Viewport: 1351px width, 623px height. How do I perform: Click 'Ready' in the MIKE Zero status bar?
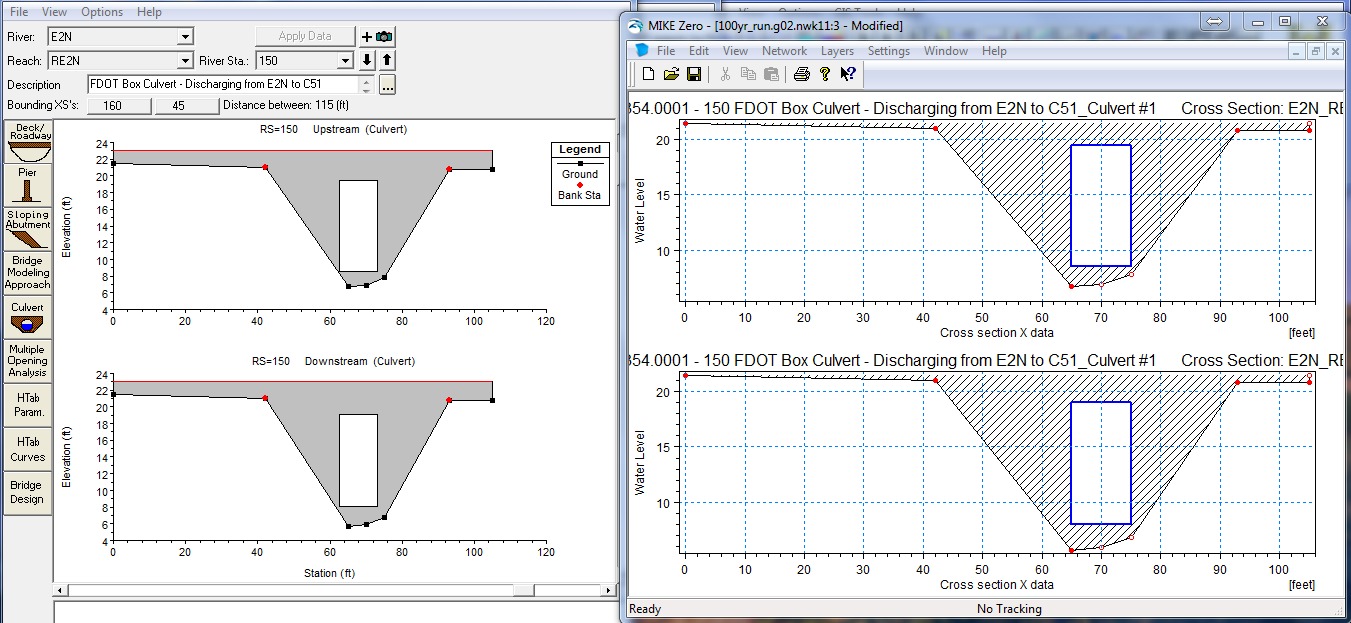(x=645, y=609)
